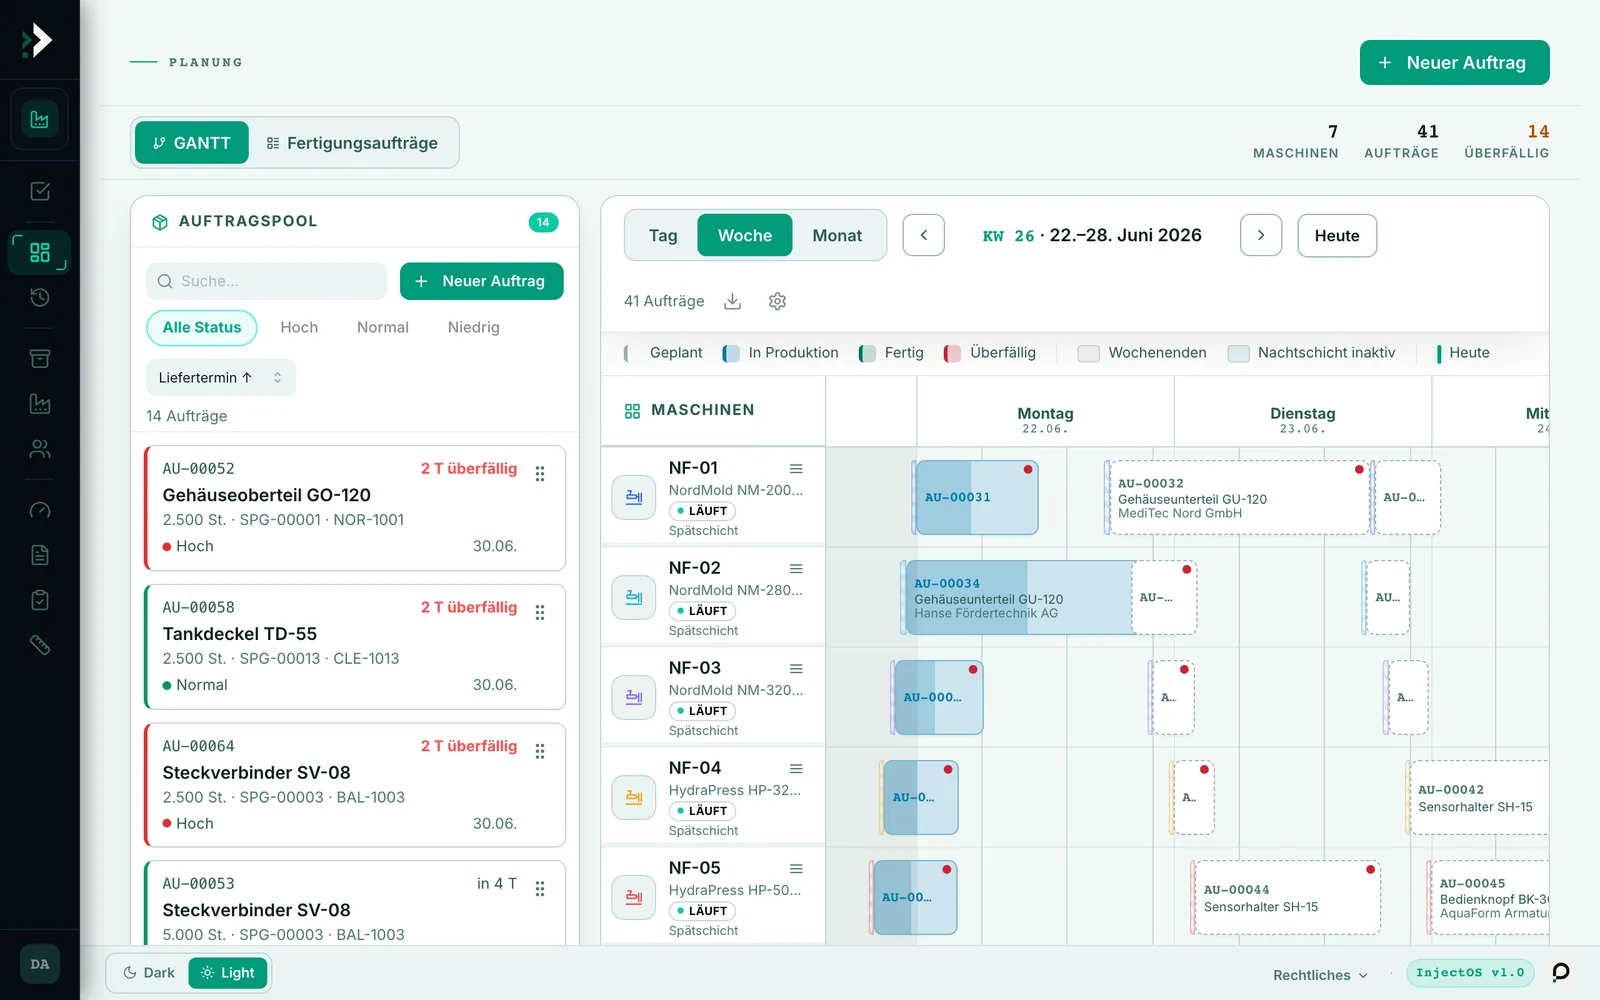Open the history clock icon in sidebar
The image size is (1600, 1000).
[40, 297]
